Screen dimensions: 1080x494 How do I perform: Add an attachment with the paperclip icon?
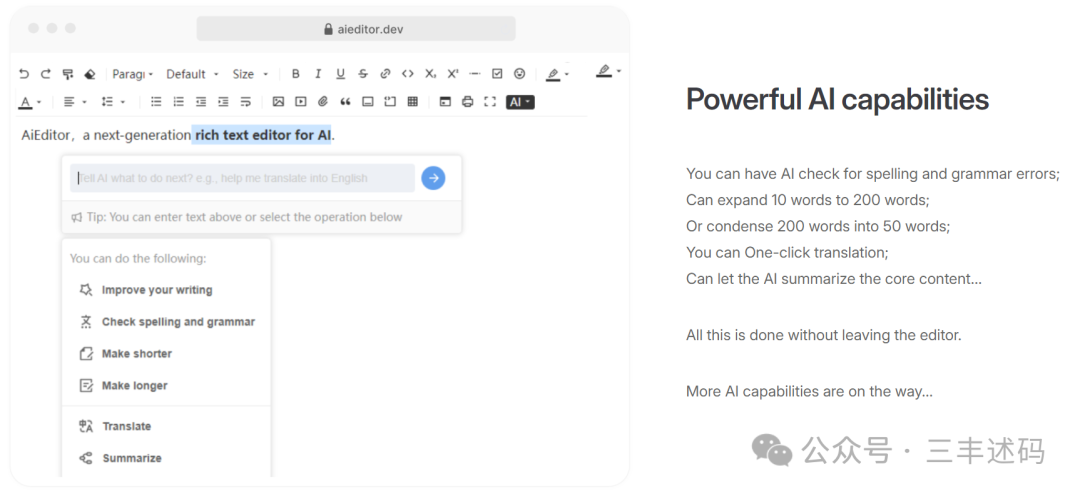(323, 102)
